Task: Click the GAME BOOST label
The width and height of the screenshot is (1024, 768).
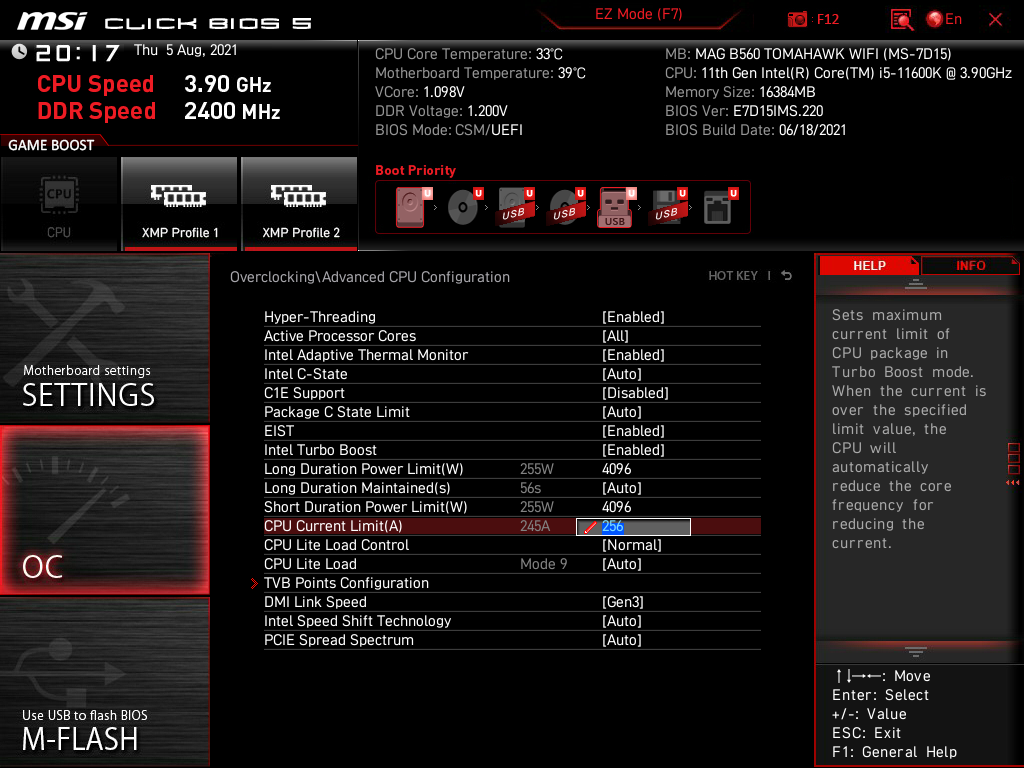Action: click(x=51, y=145)
